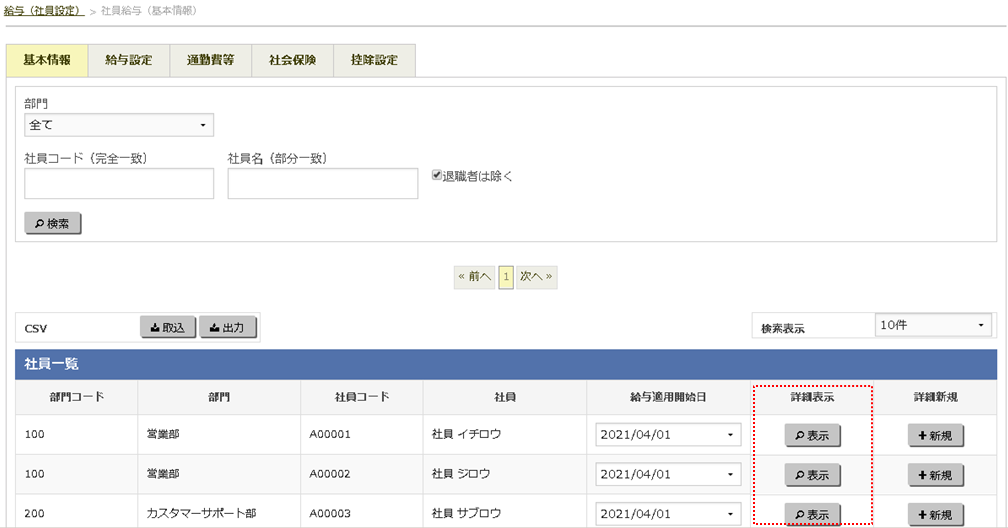Expand the 検索表示 10件 dropdown

[932, 325]
